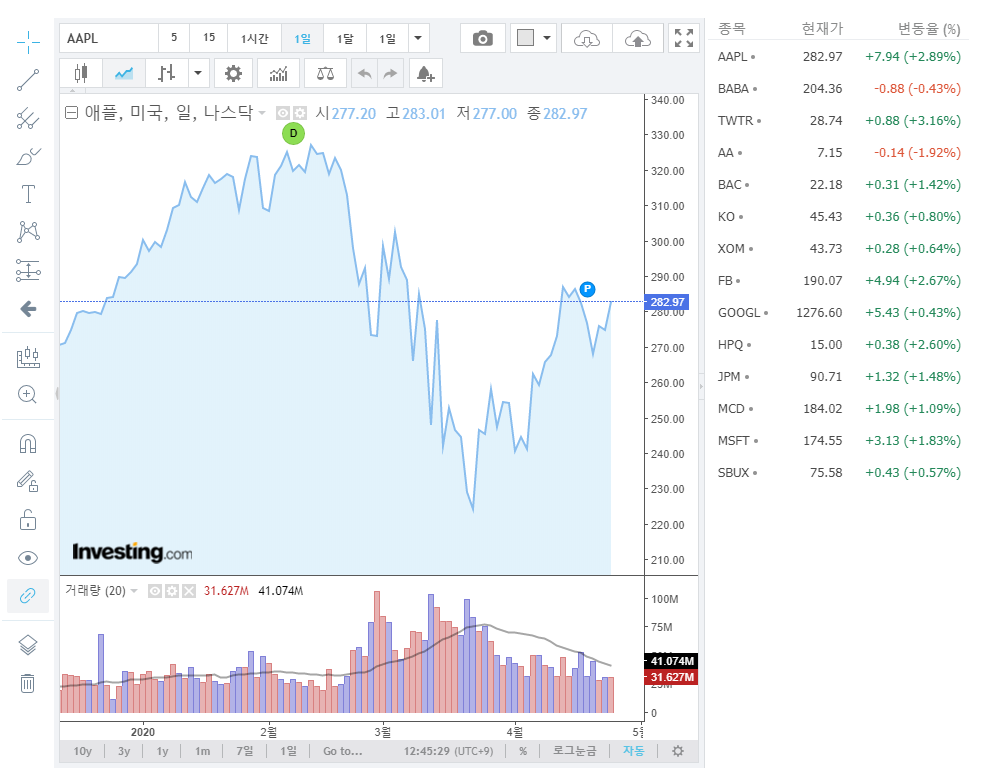
Task: Select area line chart style
Action: point(124,73)
